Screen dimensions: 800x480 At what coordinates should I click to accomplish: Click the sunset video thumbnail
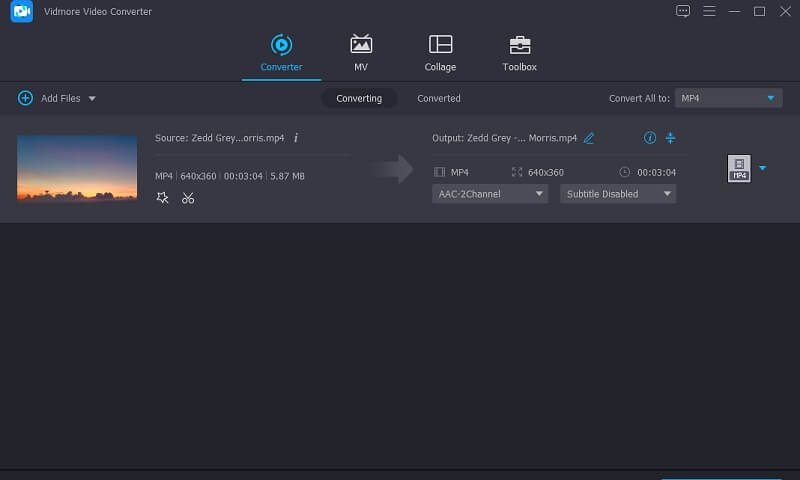77,169
